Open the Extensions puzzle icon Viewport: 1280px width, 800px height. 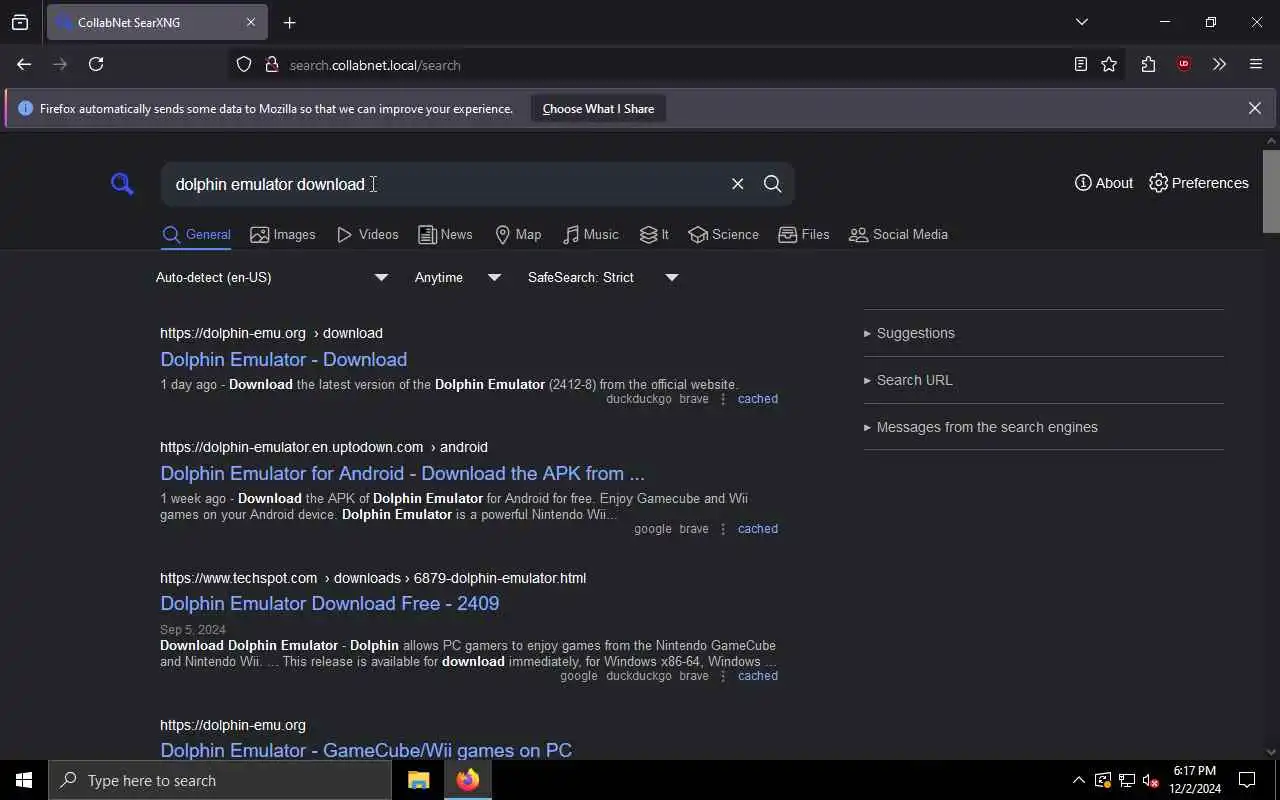1148,65
